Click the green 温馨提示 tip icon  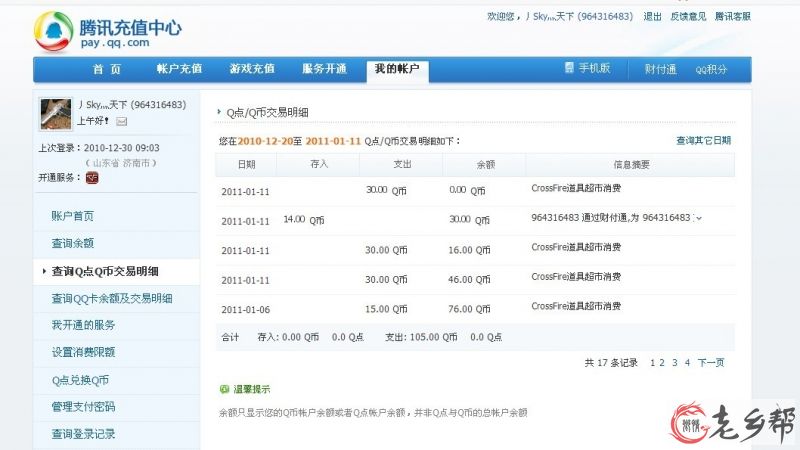click(223, 389)
